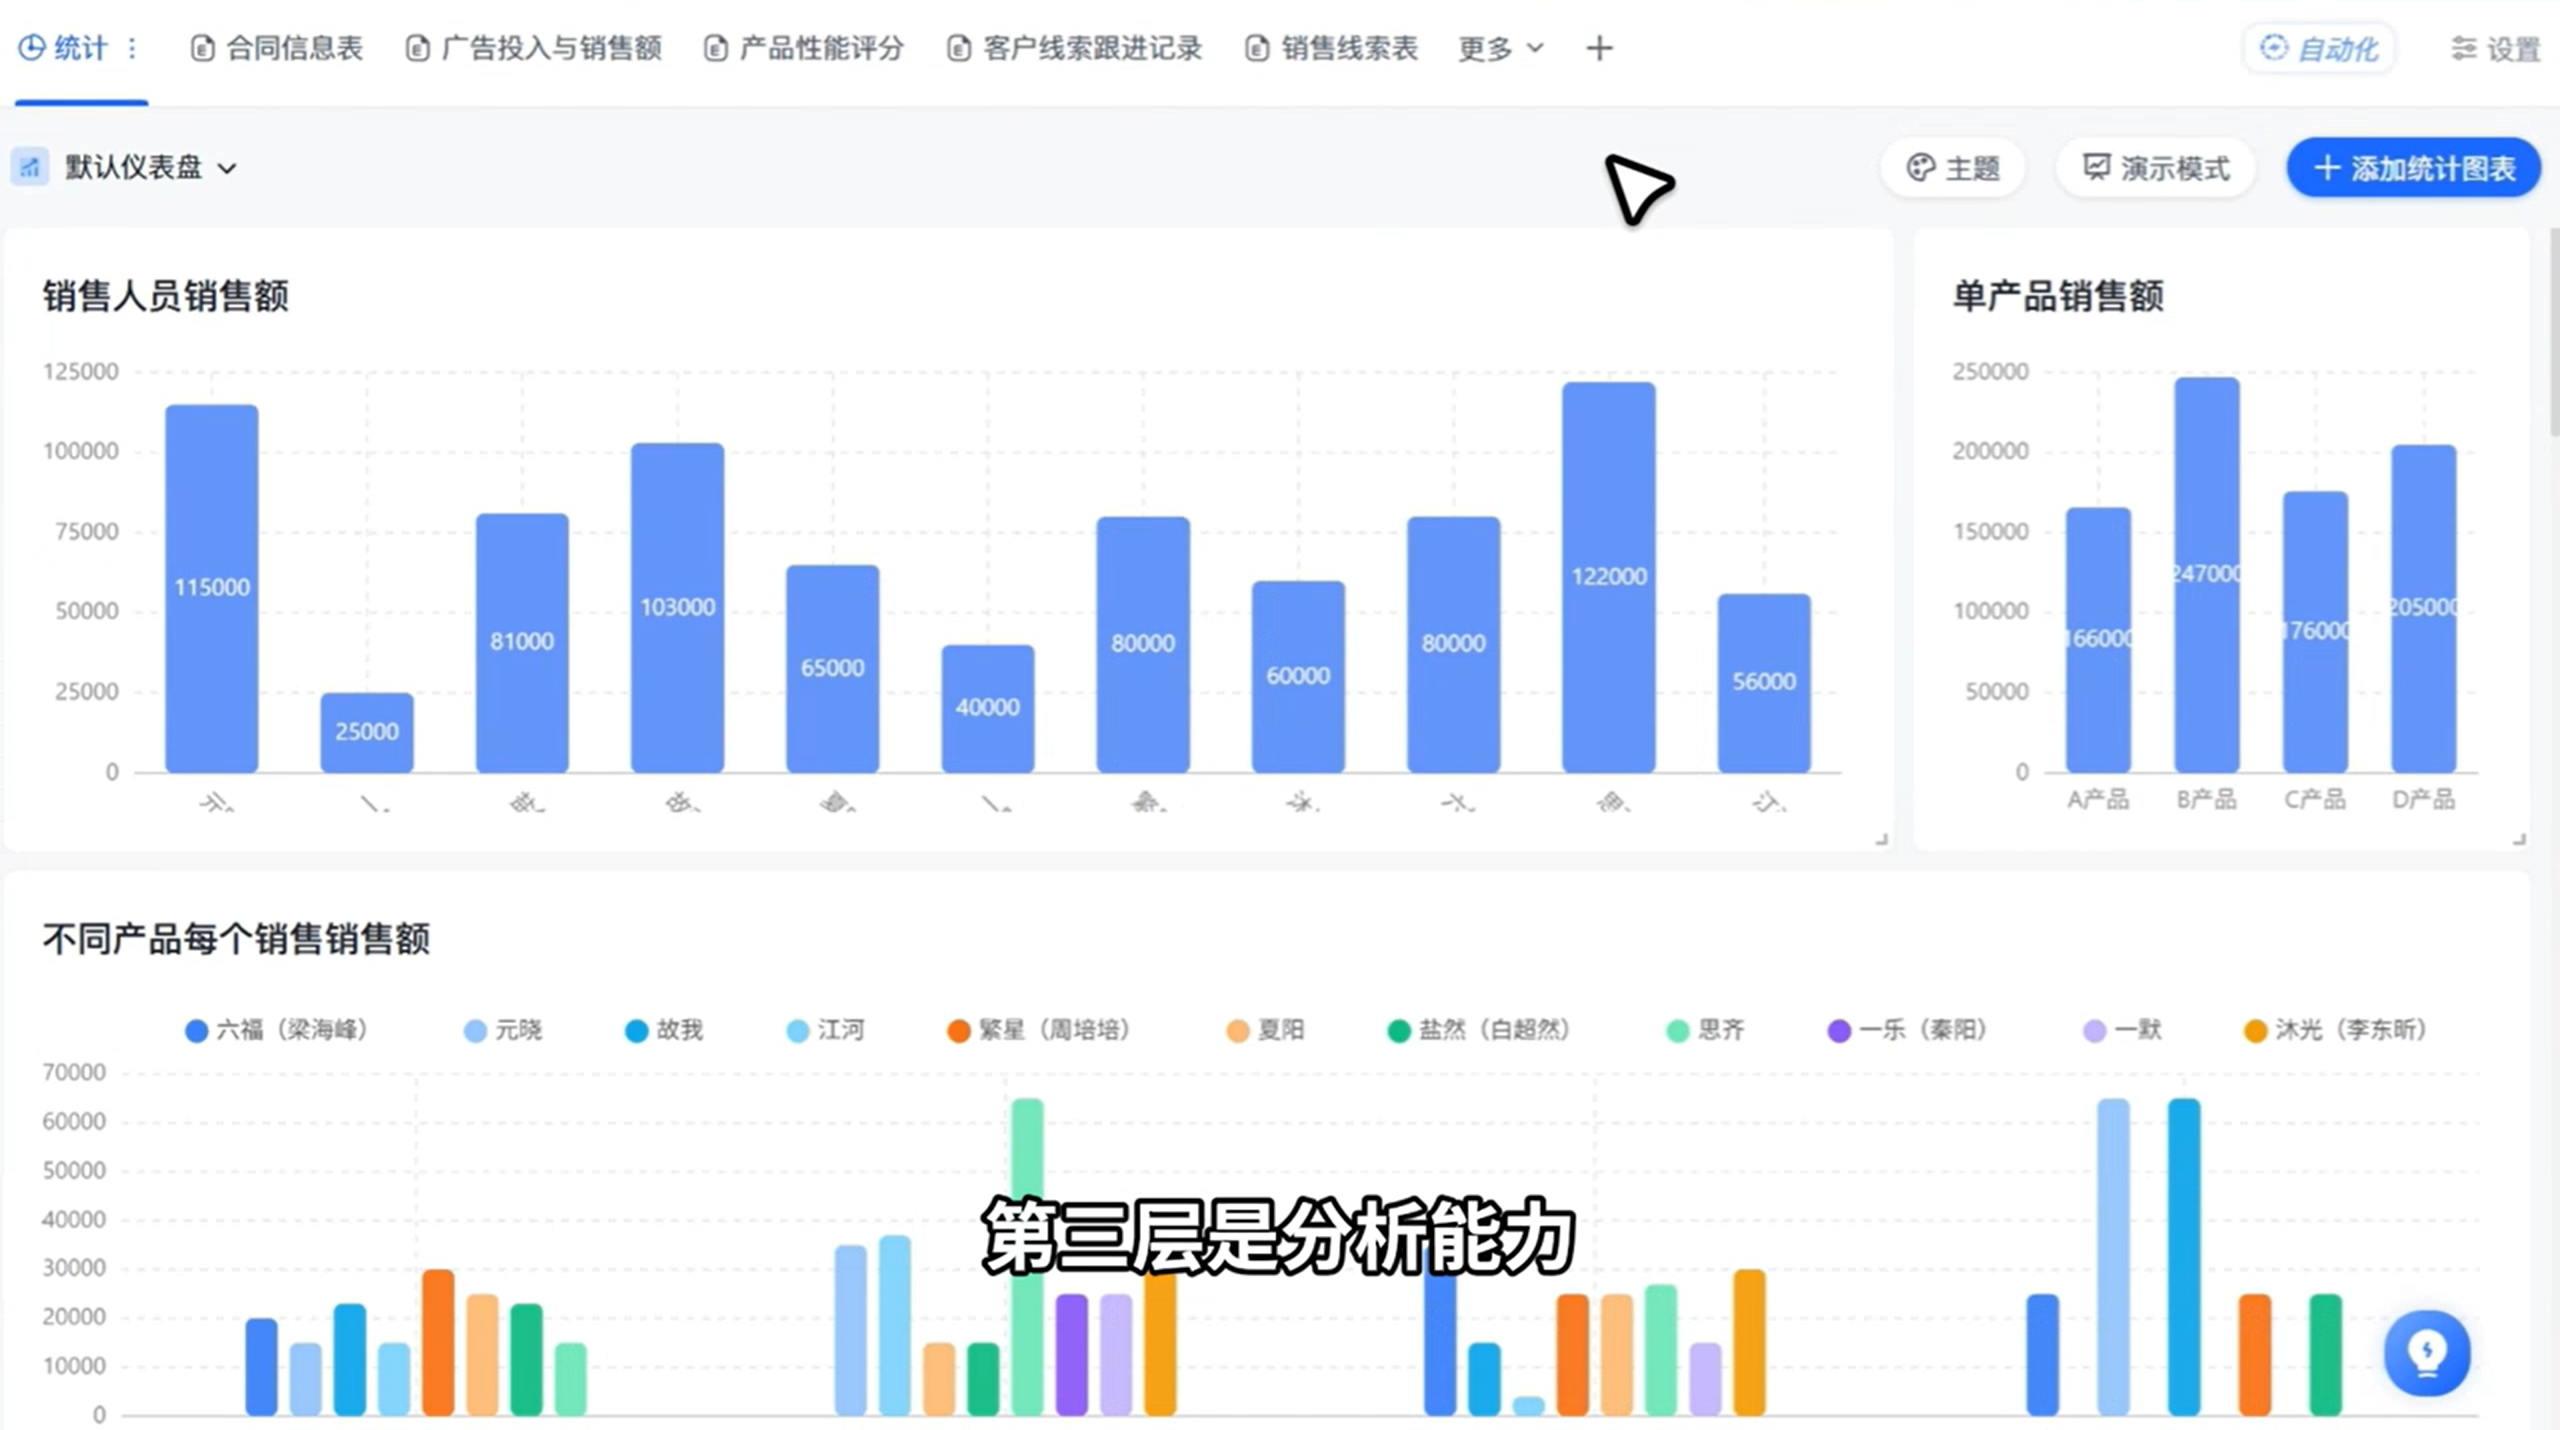Click the document icon on 广告投入与销售额 tab

point(417,48)
